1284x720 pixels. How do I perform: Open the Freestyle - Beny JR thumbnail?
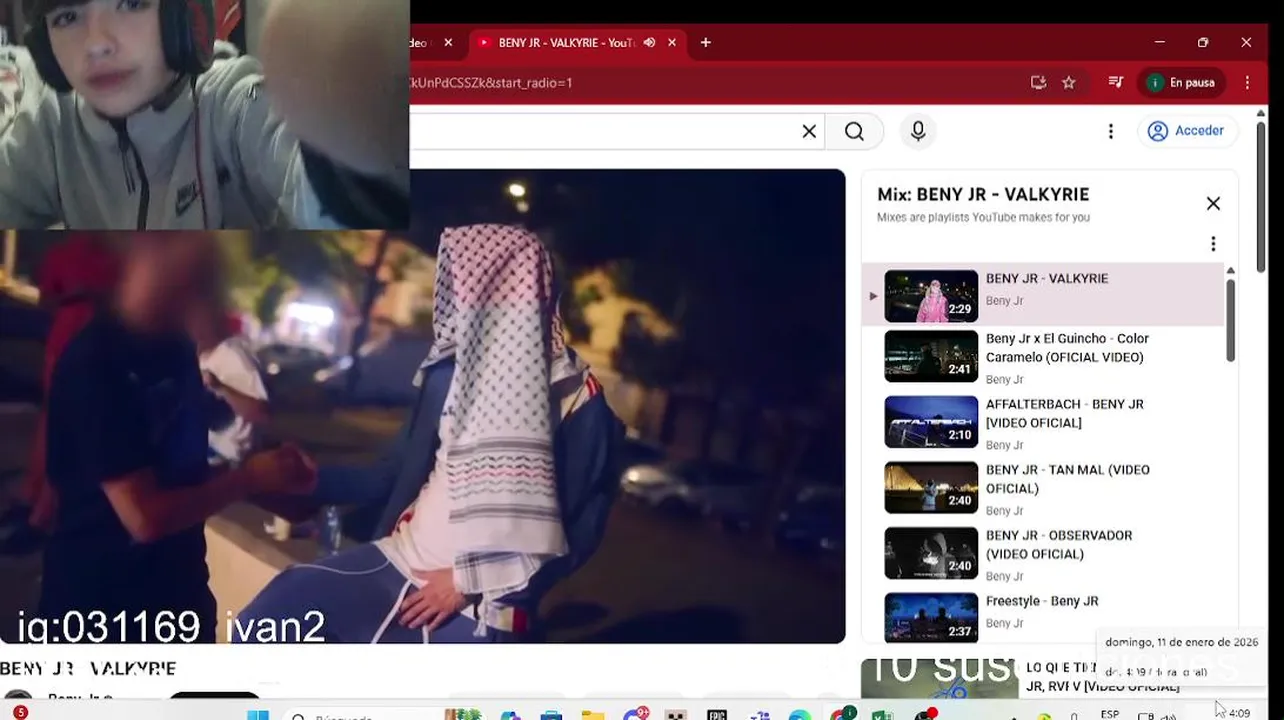pyautogui.click(x=931, y=617)
